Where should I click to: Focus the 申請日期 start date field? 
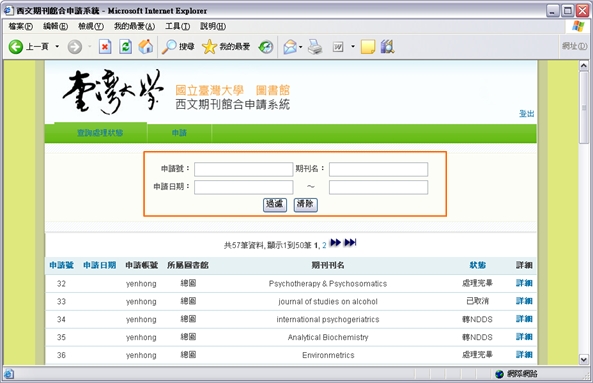(244, 187)
